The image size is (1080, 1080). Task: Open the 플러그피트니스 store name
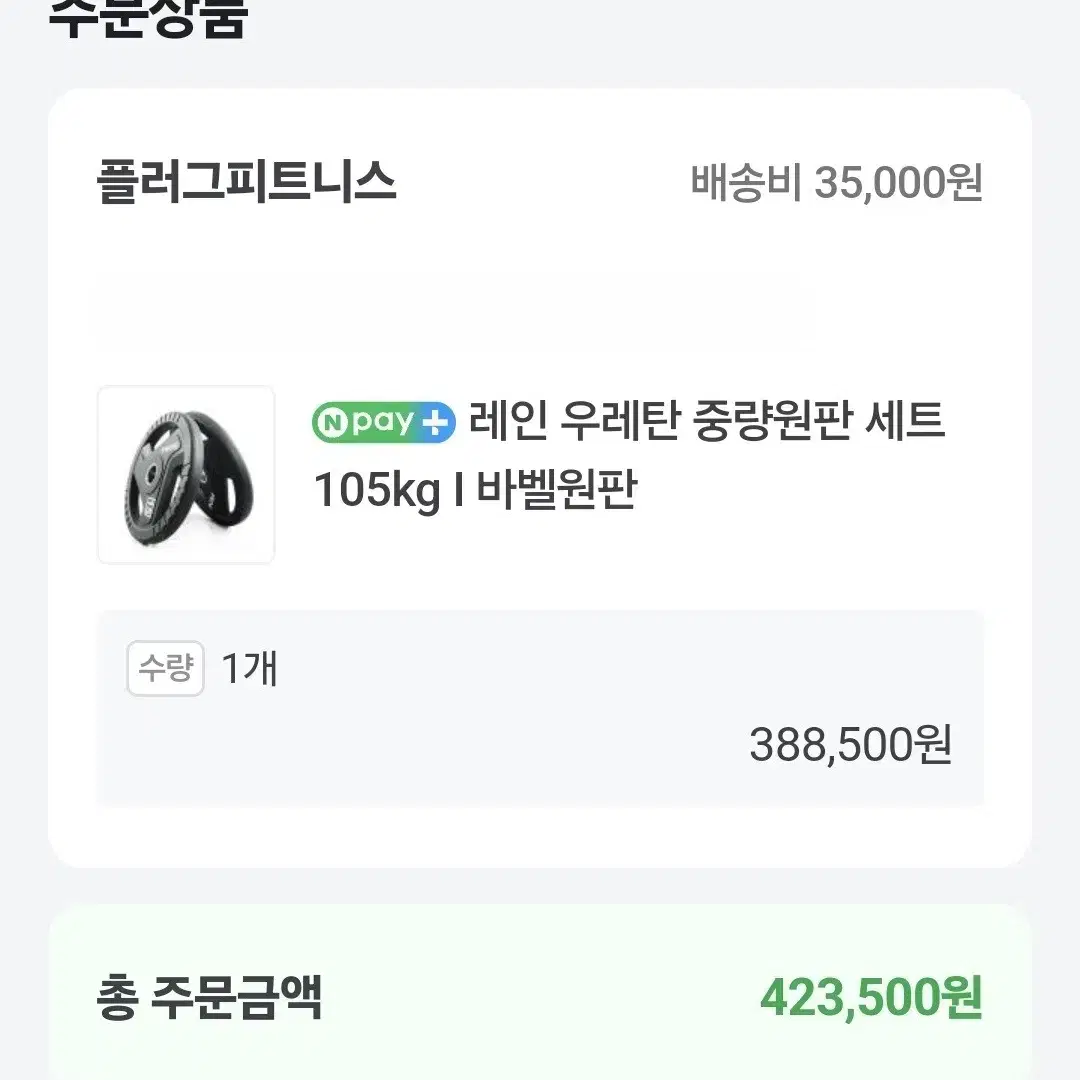click(247, 182)
